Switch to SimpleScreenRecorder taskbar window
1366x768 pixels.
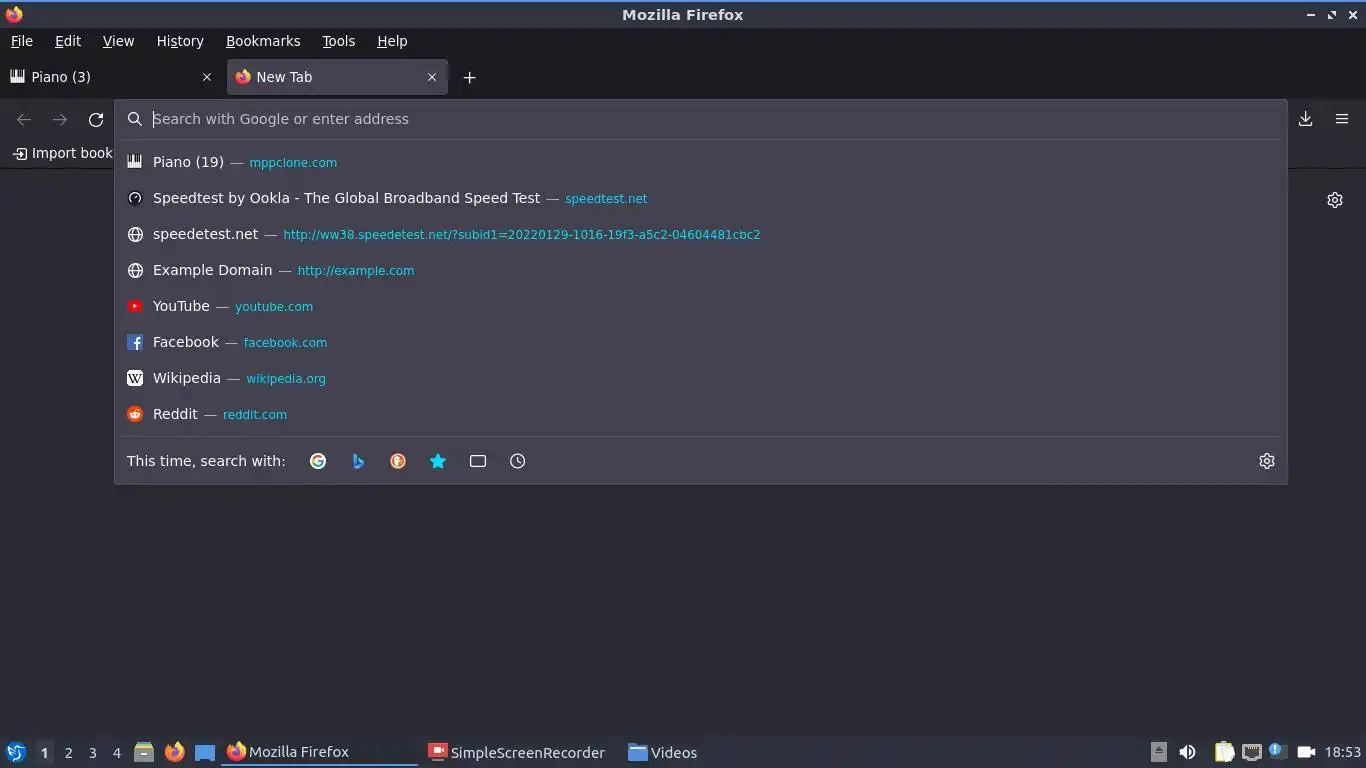pos(517,752)
